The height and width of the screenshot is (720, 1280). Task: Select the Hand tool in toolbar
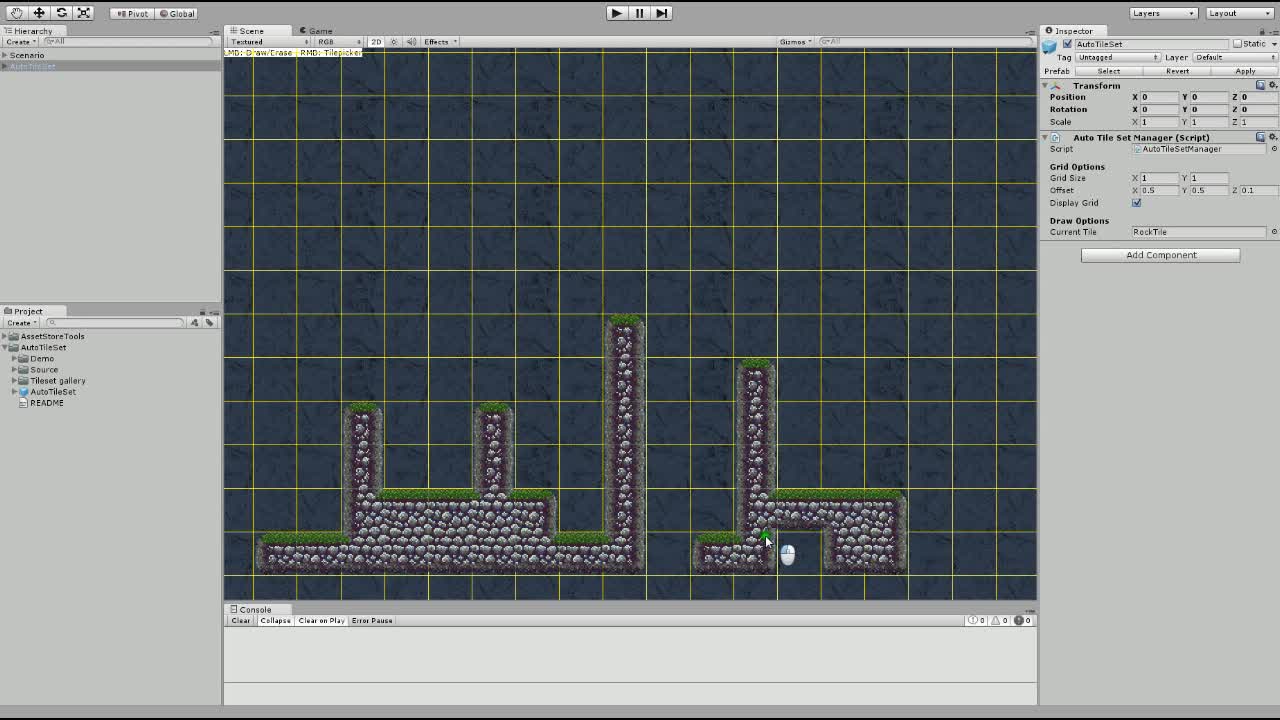[x=16, y=13]
